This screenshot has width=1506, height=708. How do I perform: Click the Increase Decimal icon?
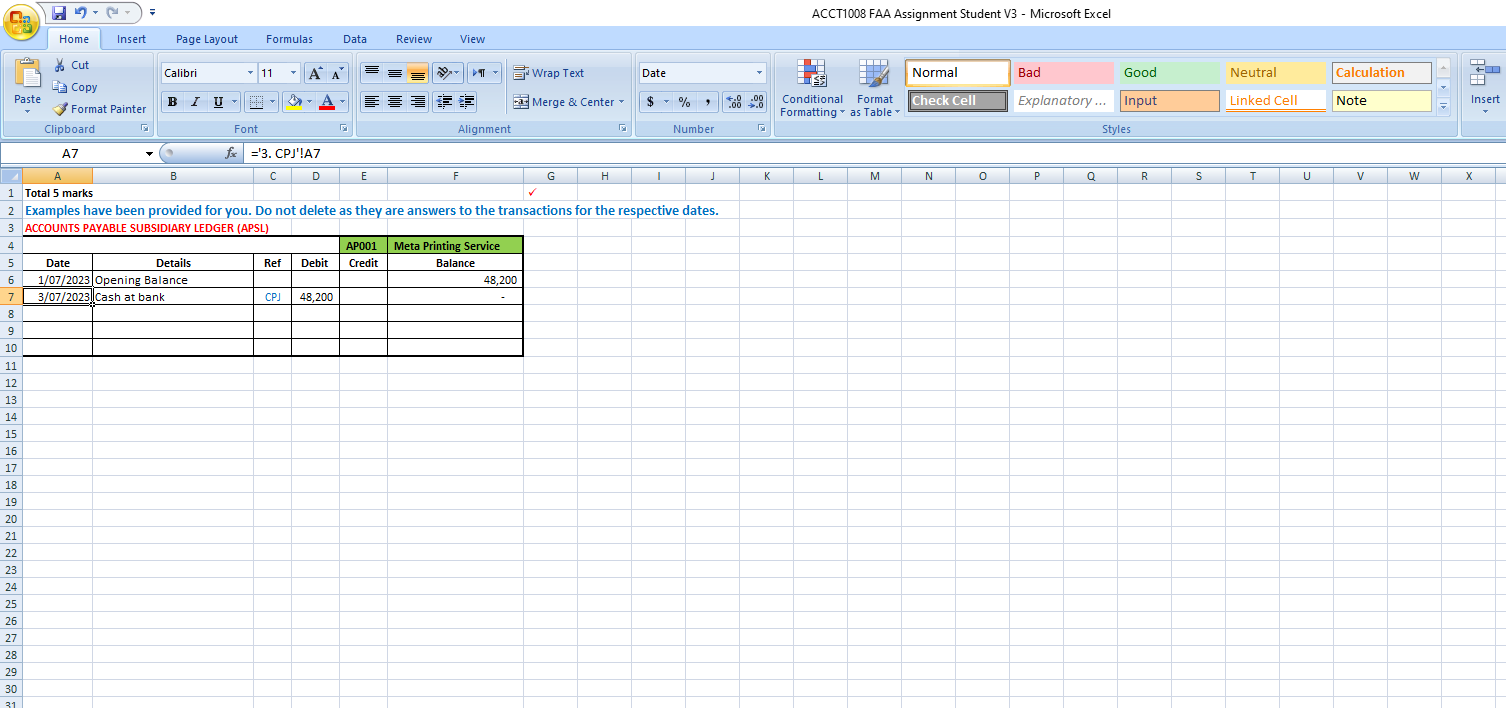[731, 102]
